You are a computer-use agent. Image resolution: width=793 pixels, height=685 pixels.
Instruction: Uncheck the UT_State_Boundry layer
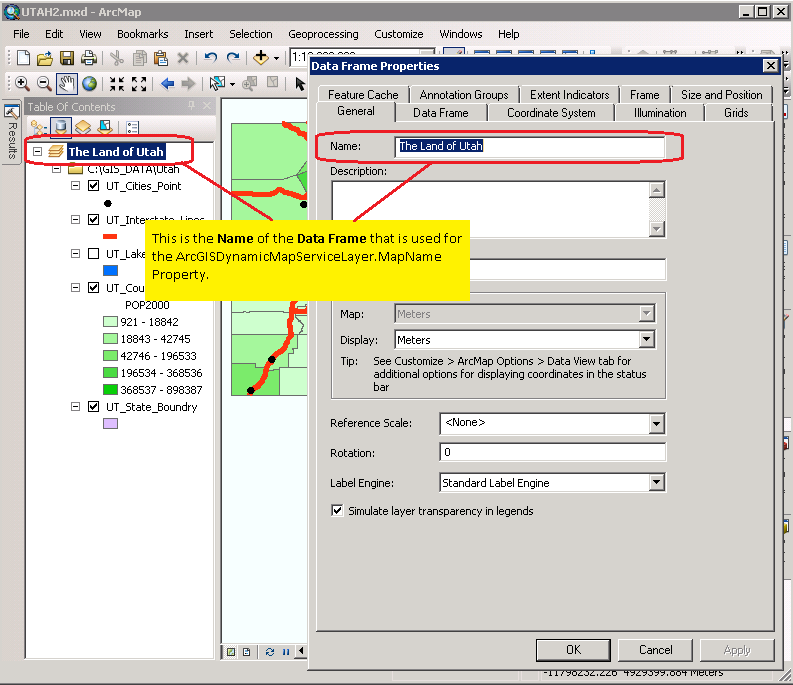(94, 407)
